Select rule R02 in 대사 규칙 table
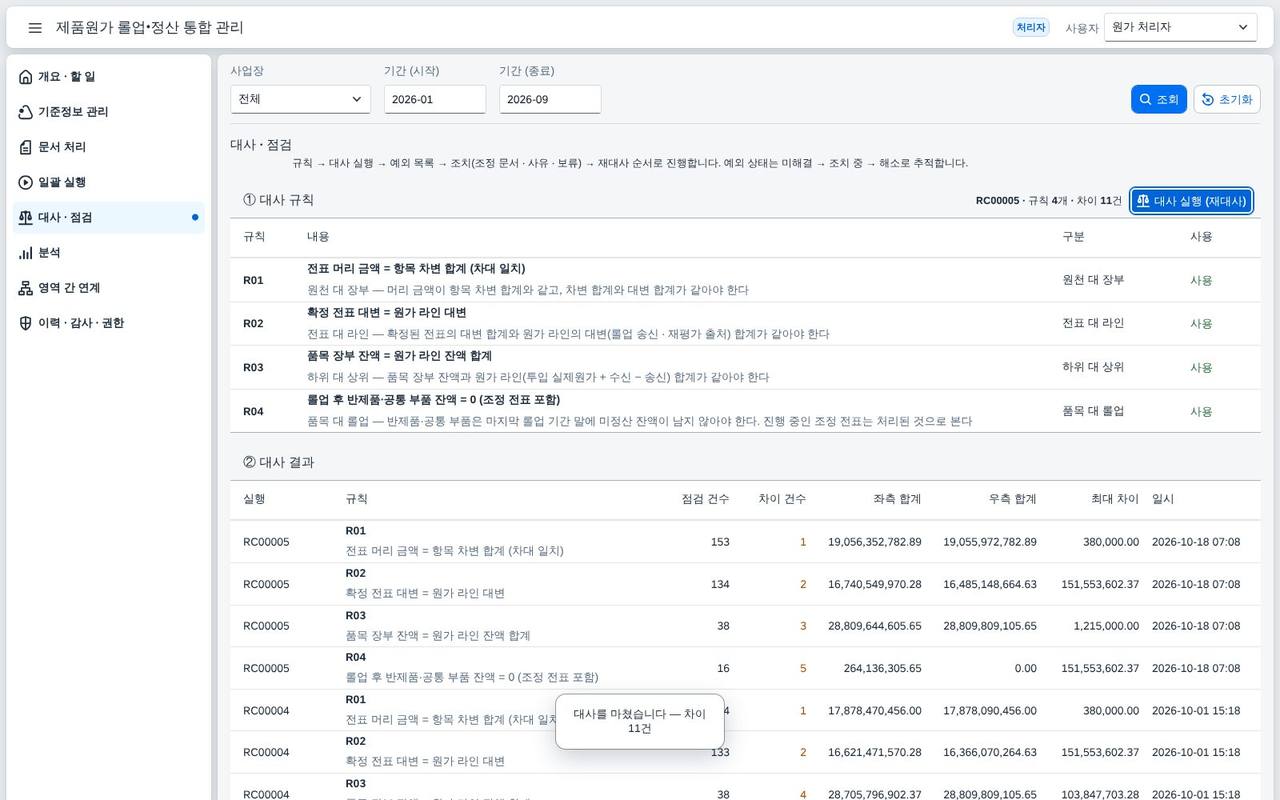Viewport: 1280px width, 800px height. [745, 324]
